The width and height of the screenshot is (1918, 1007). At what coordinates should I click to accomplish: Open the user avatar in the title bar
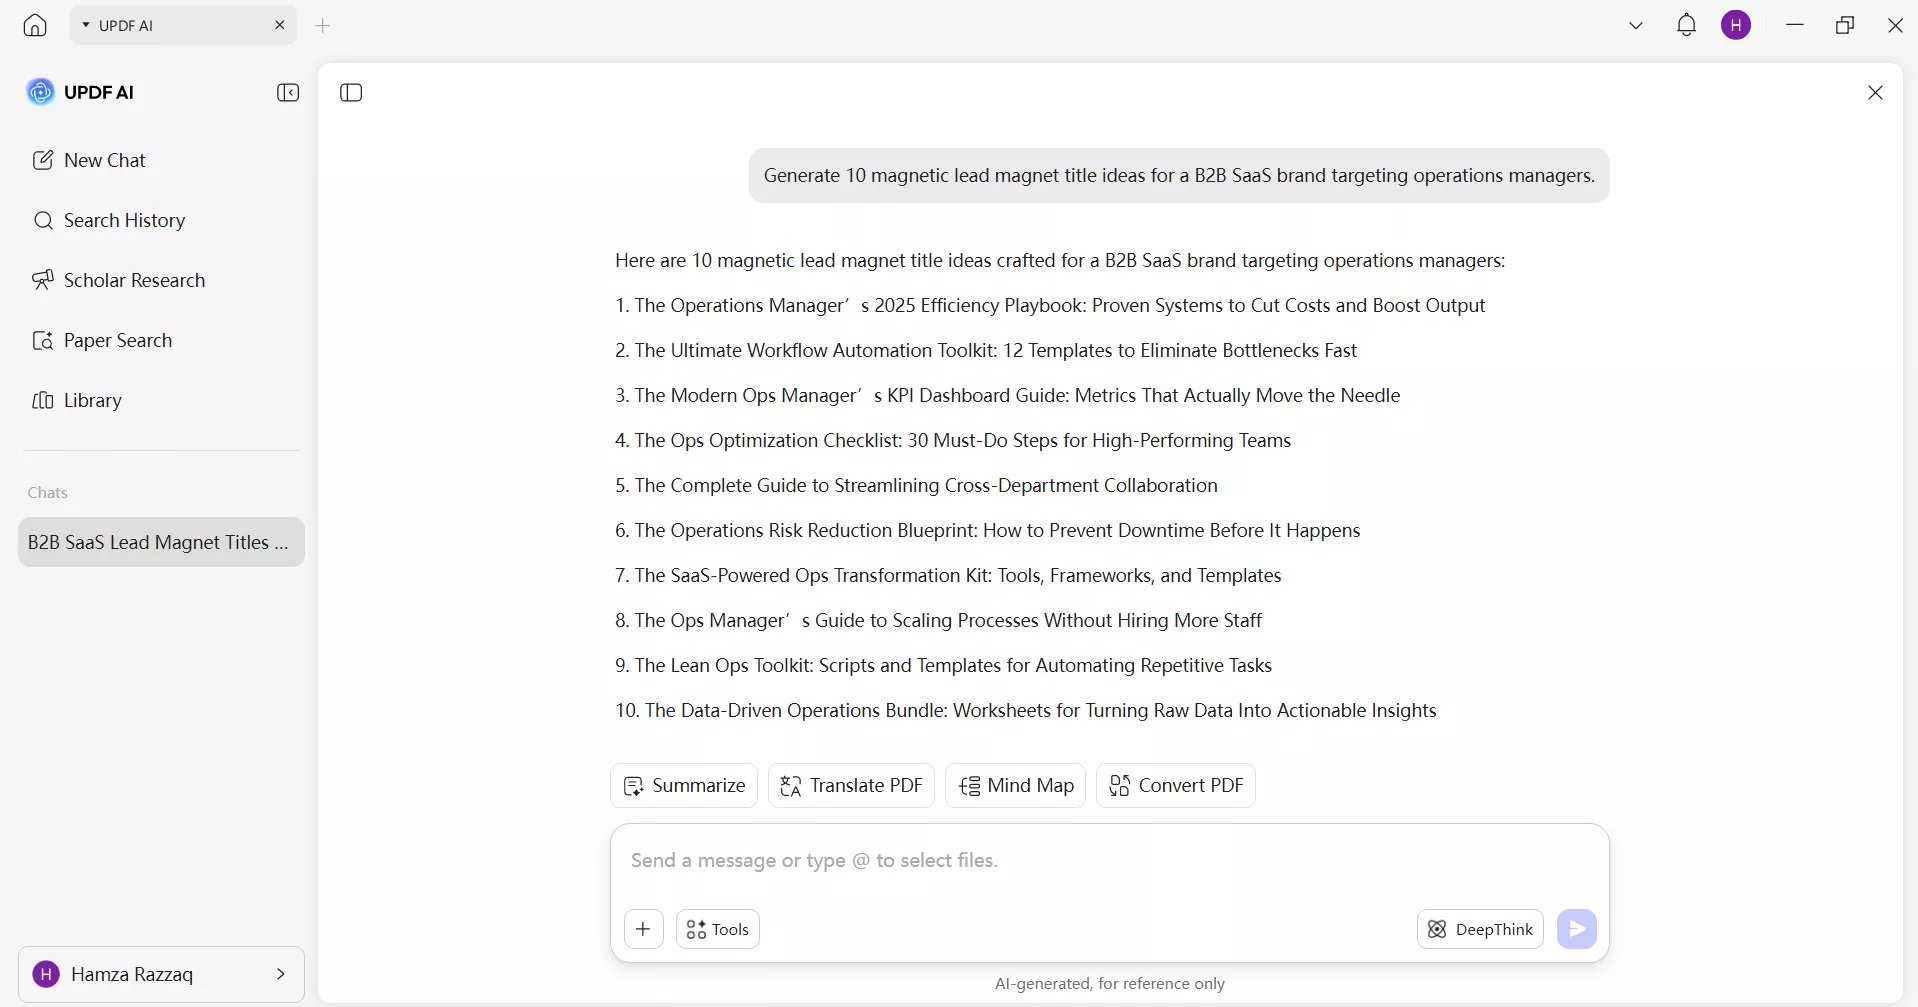click(1736, 25)
